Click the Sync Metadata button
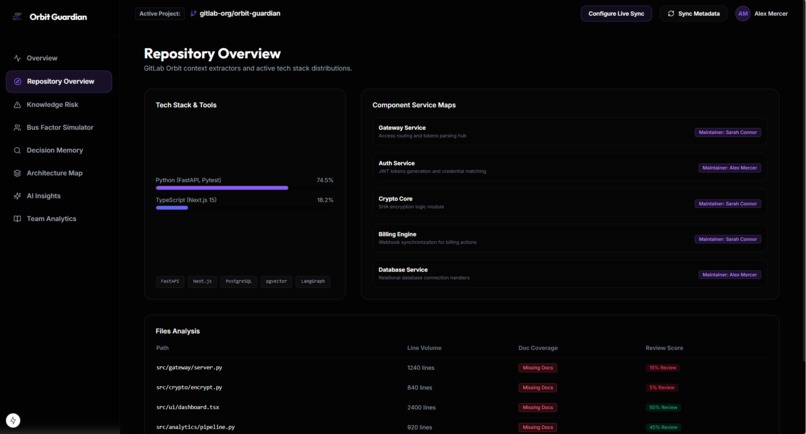The width and height of the screenshot is (806, 434). 693,13
